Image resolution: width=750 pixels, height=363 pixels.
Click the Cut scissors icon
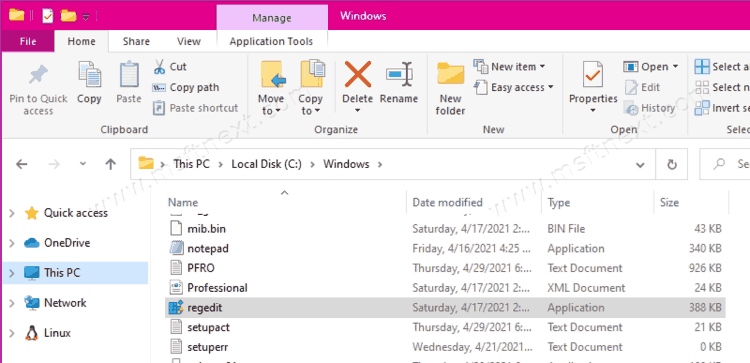pyautogui.click(x=159, y=66)
